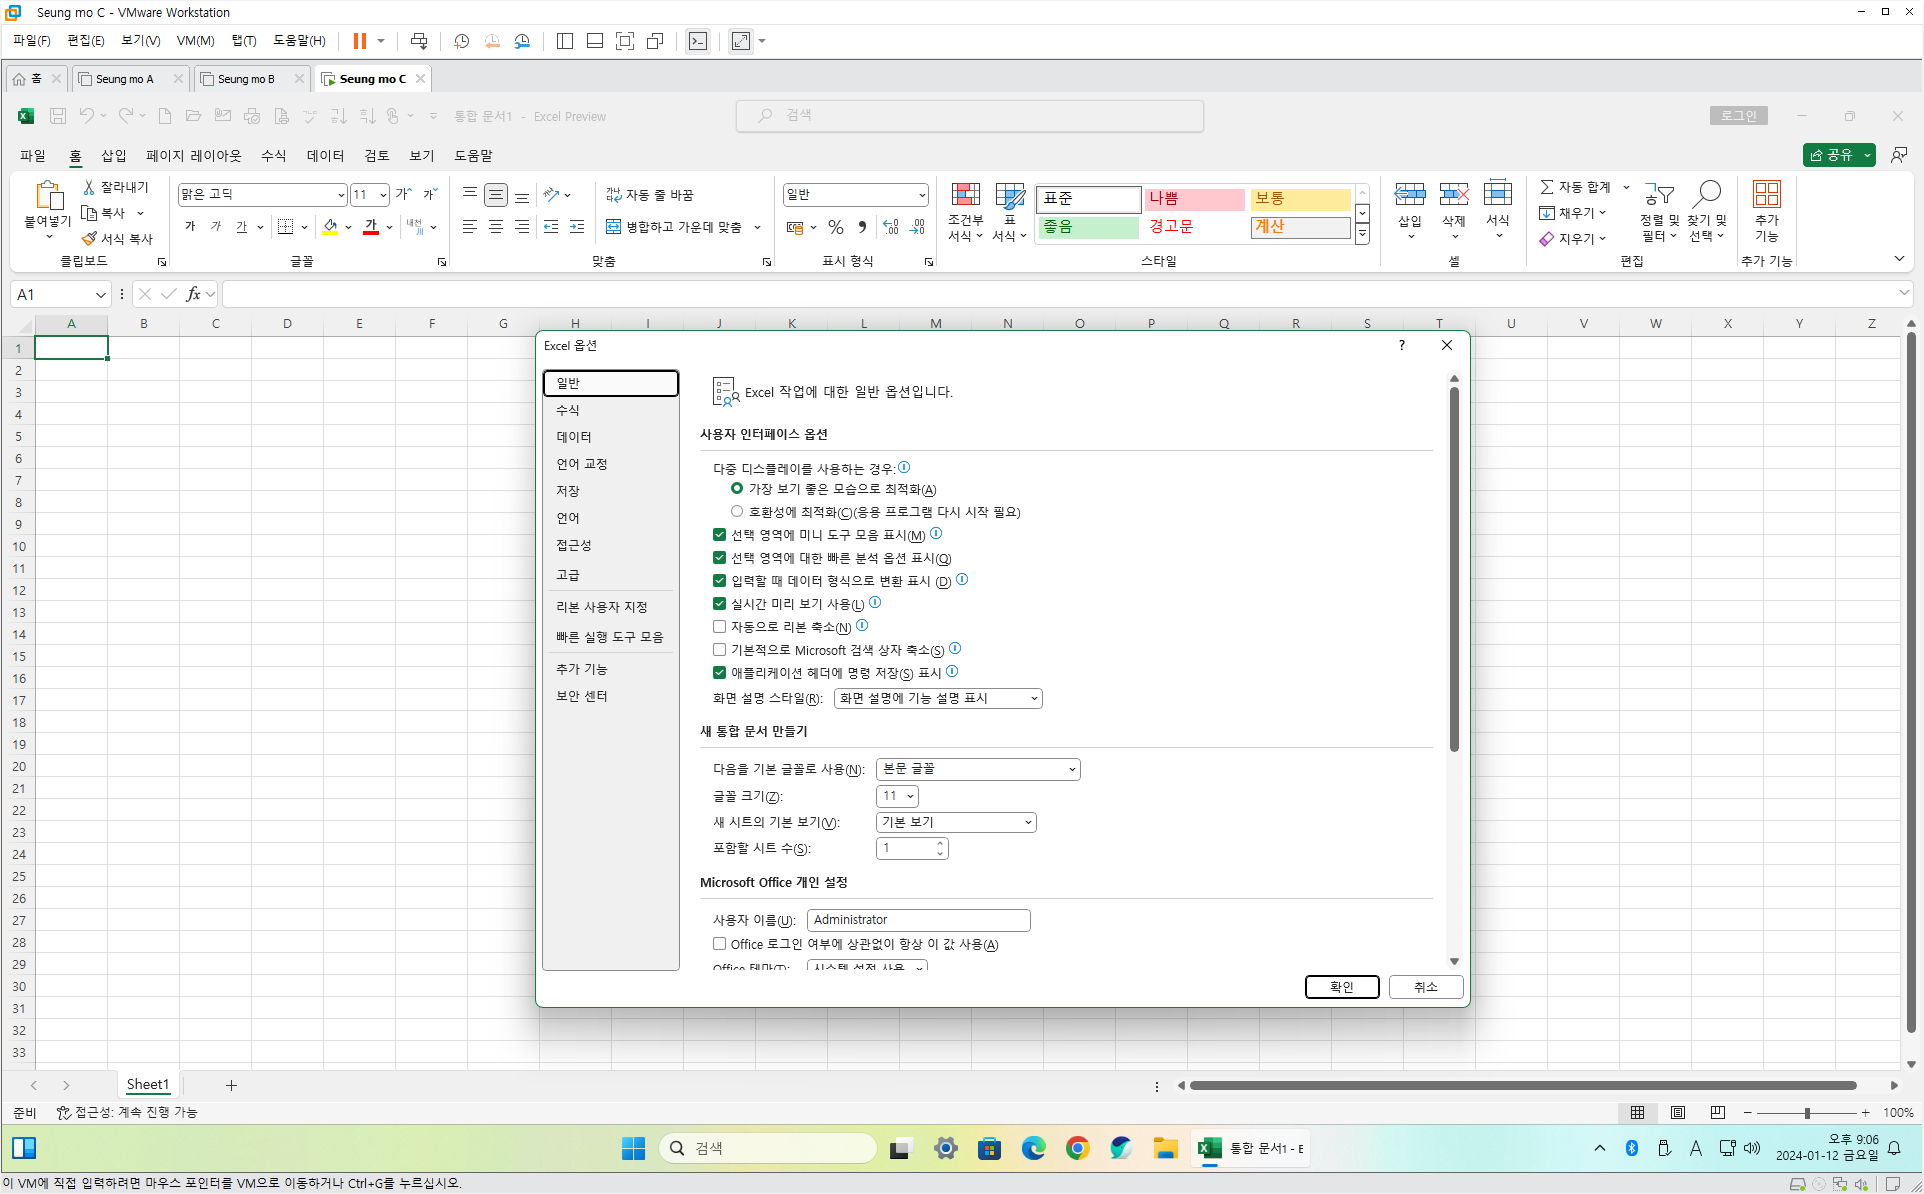1924x1194 pixels.
Task: Click the AutoSum icon
Action: point(1547,187)
